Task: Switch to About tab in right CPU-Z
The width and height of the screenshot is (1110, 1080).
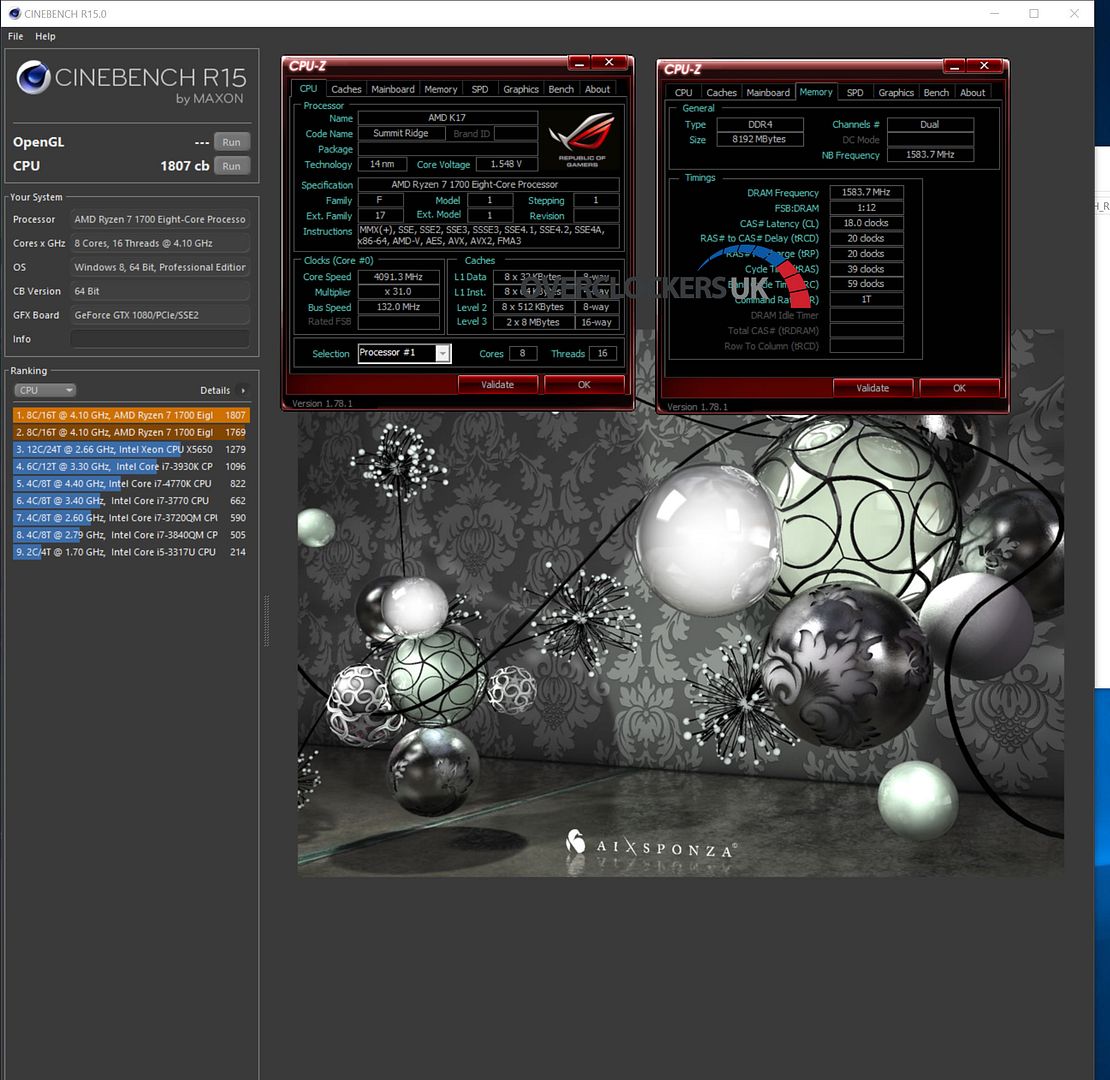Action: pos(973,93)
